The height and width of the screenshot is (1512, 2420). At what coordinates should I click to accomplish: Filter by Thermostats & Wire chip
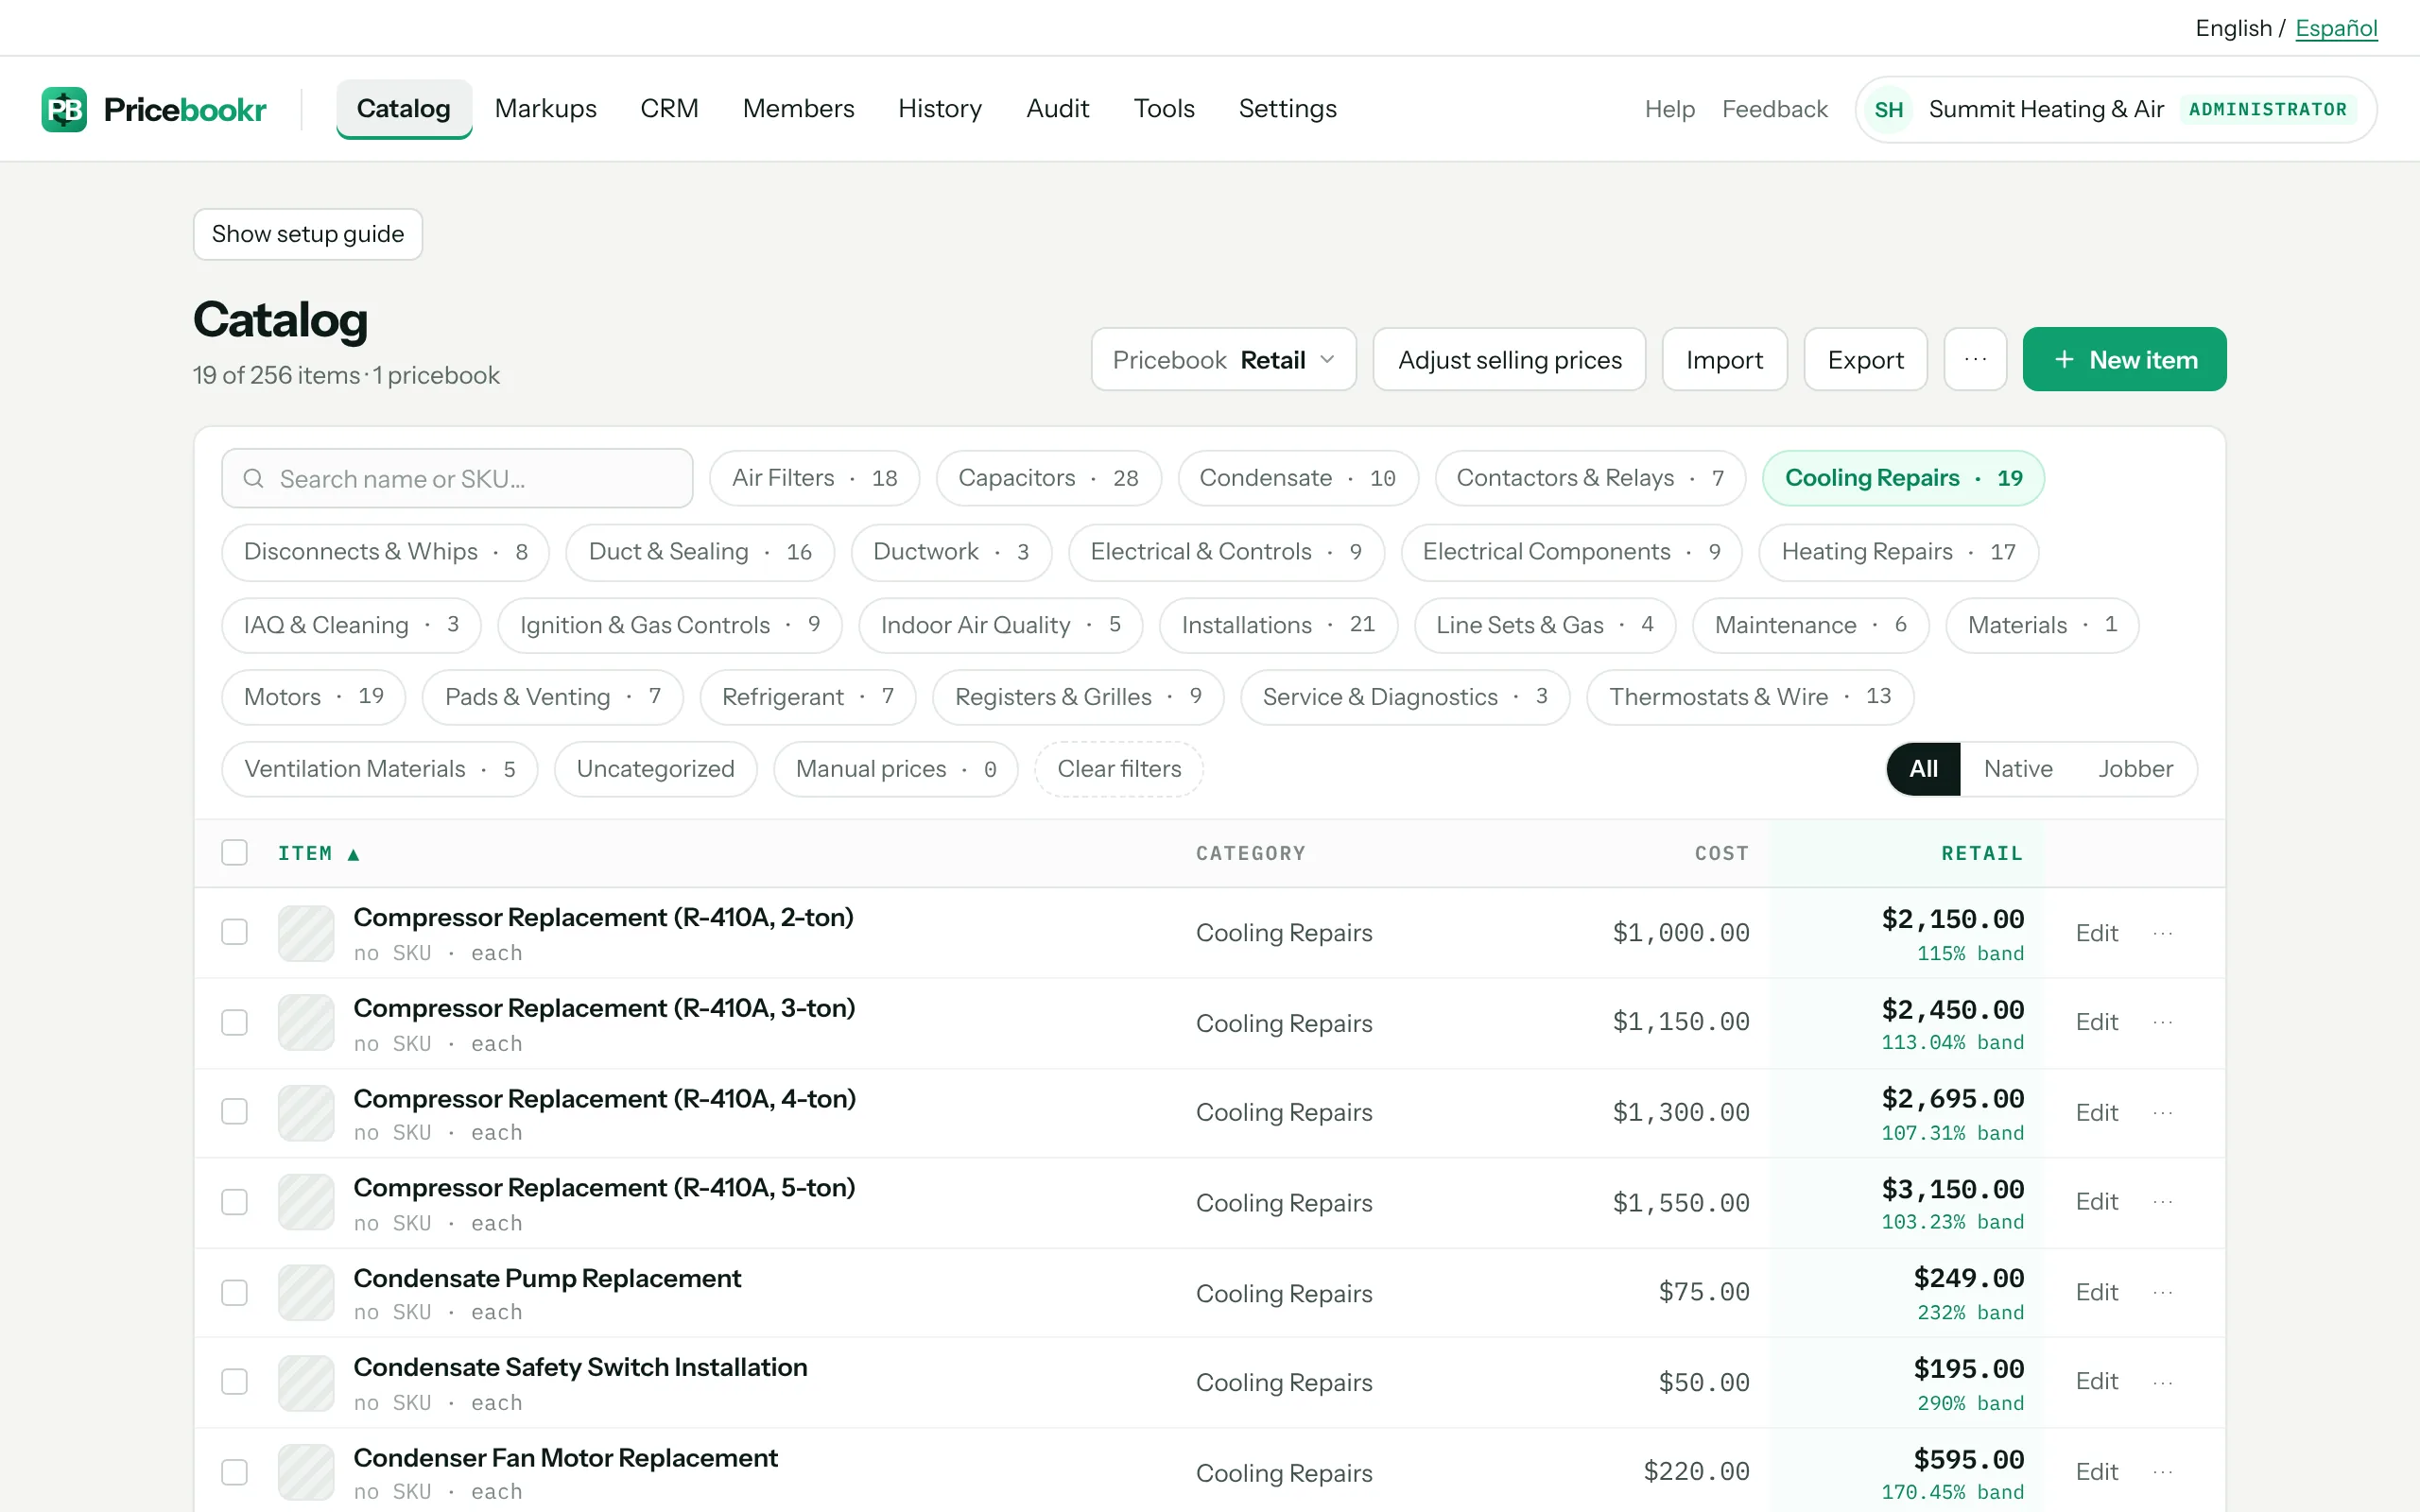pyautogui.click(x=1750, y=696)
